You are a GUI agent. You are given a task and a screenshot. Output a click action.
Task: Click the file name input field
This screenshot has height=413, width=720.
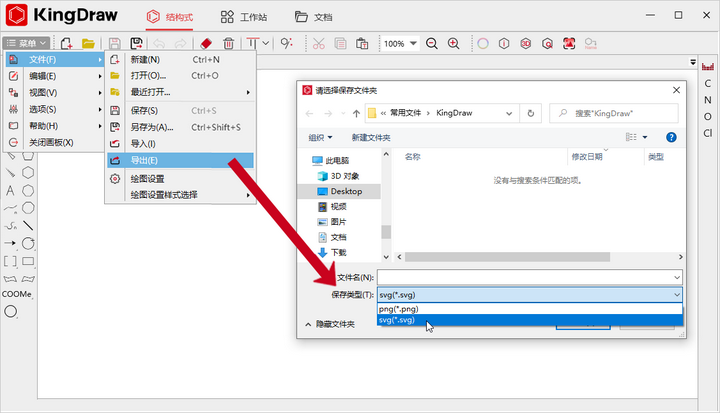pos(529,277)
